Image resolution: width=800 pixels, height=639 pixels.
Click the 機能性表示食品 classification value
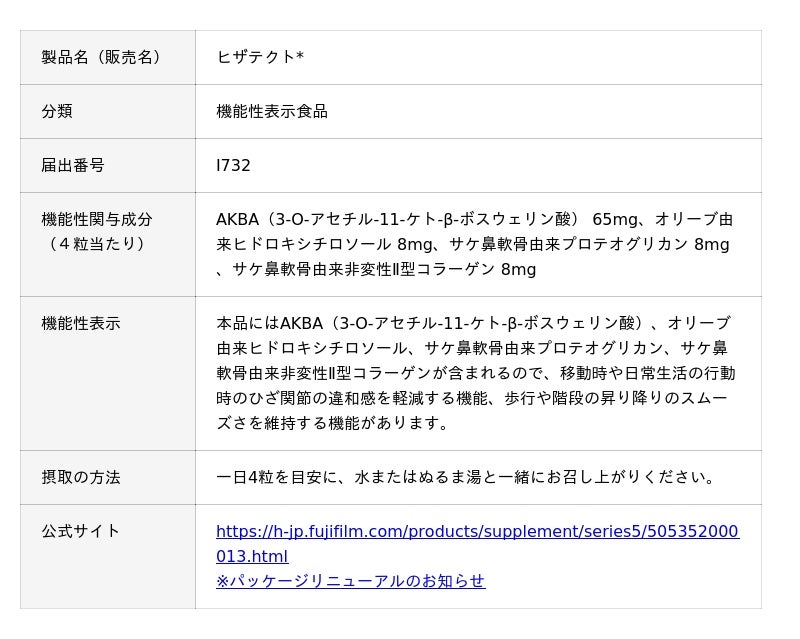(272, 111)
